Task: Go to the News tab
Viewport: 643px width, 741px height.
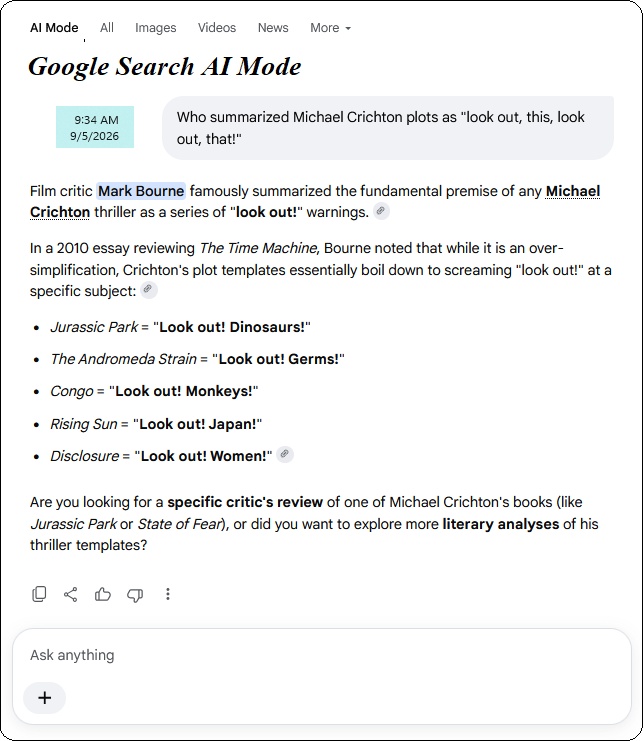Action: tap(273, 28)
